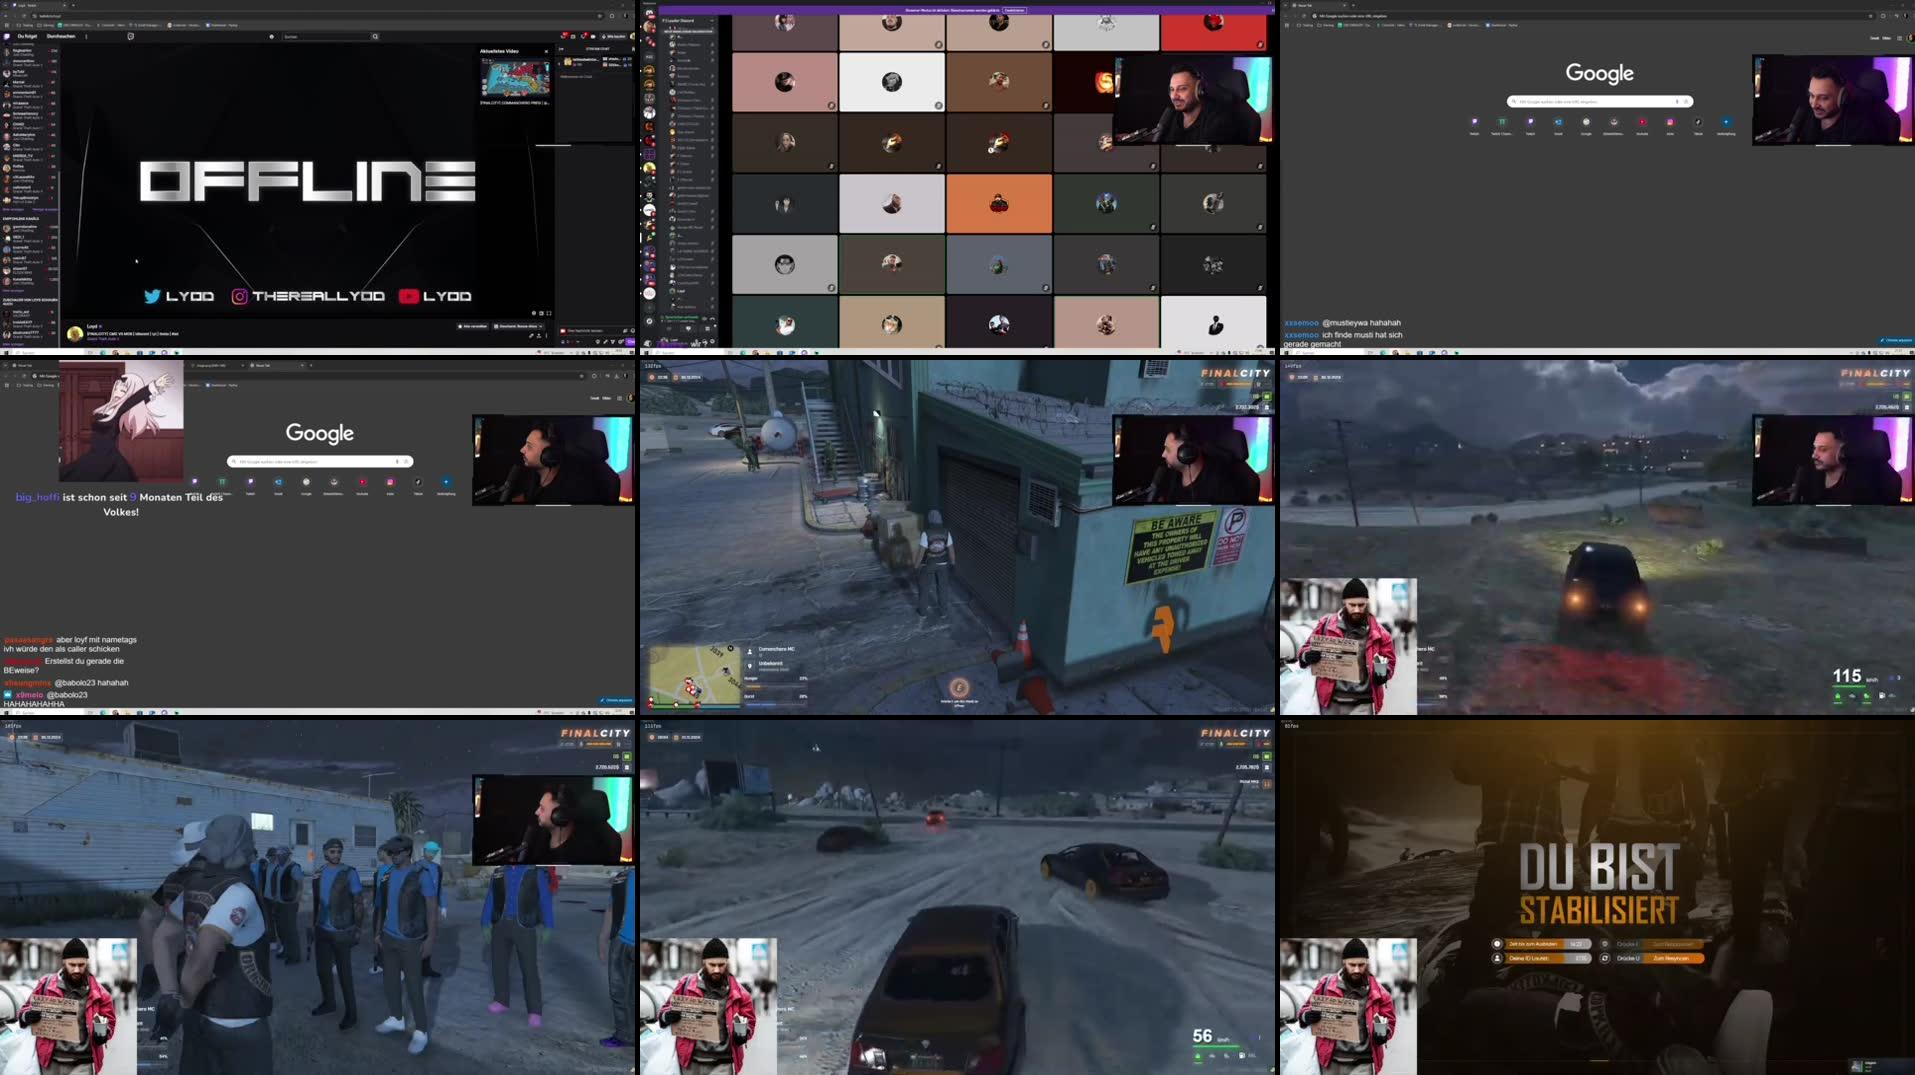Click the Gmail link in top-right Google frame
1915x1075 pixels.
pos(1874,38)
